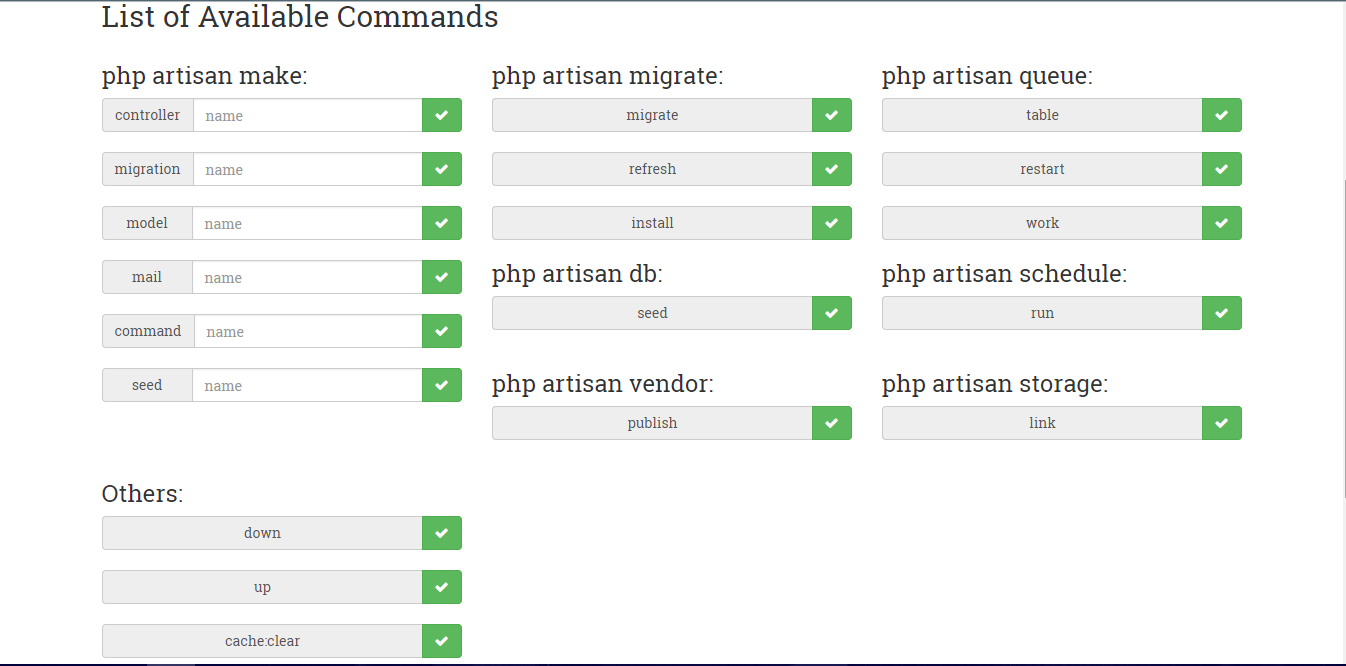
Task: Focus the migration name input field
Action: [x=307, y=169]
